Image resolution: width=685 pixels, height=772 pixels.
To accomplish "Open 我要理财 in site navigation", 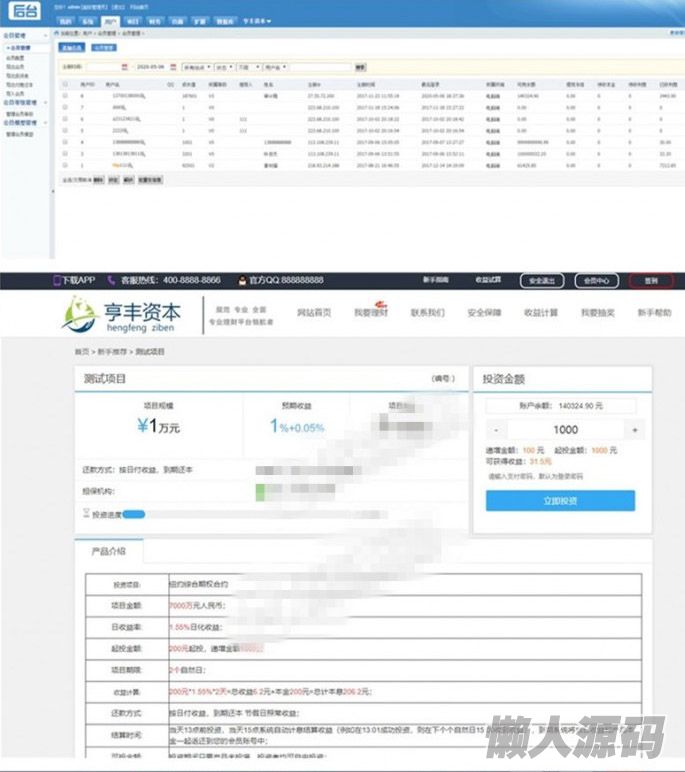I will click(x=371, y=312).
